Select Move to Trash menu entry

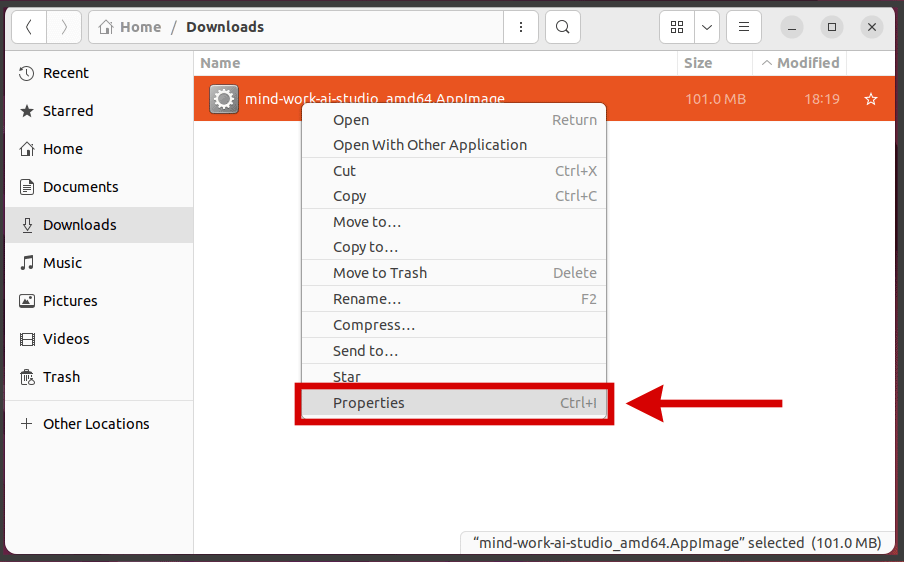[380, 273]
